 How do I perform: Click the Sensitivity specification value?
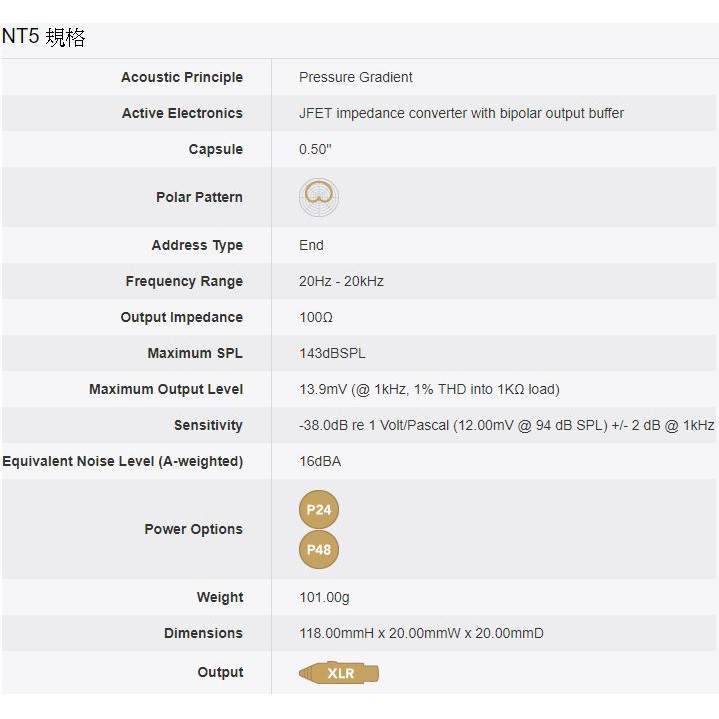click(506, 425)
